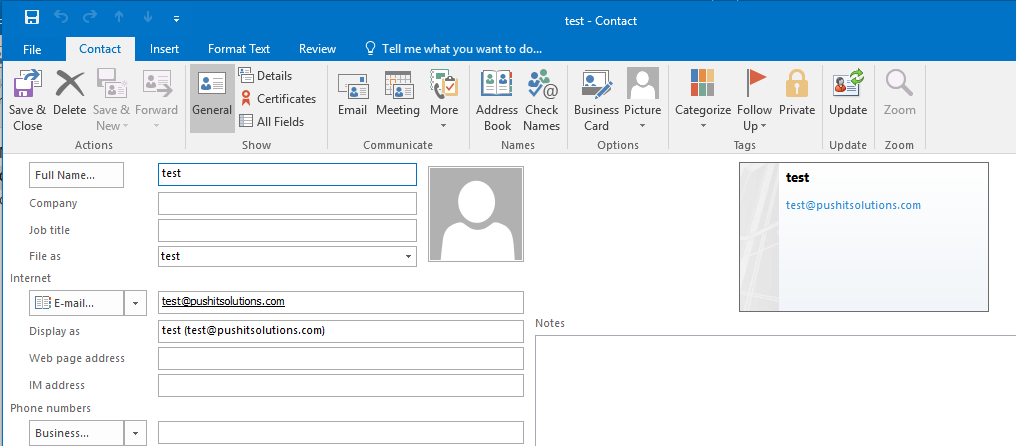Click Tell me what you want to do
The width and height of the screenshot is (1016, 446).
pyautogui.click(x=454, y=49)
